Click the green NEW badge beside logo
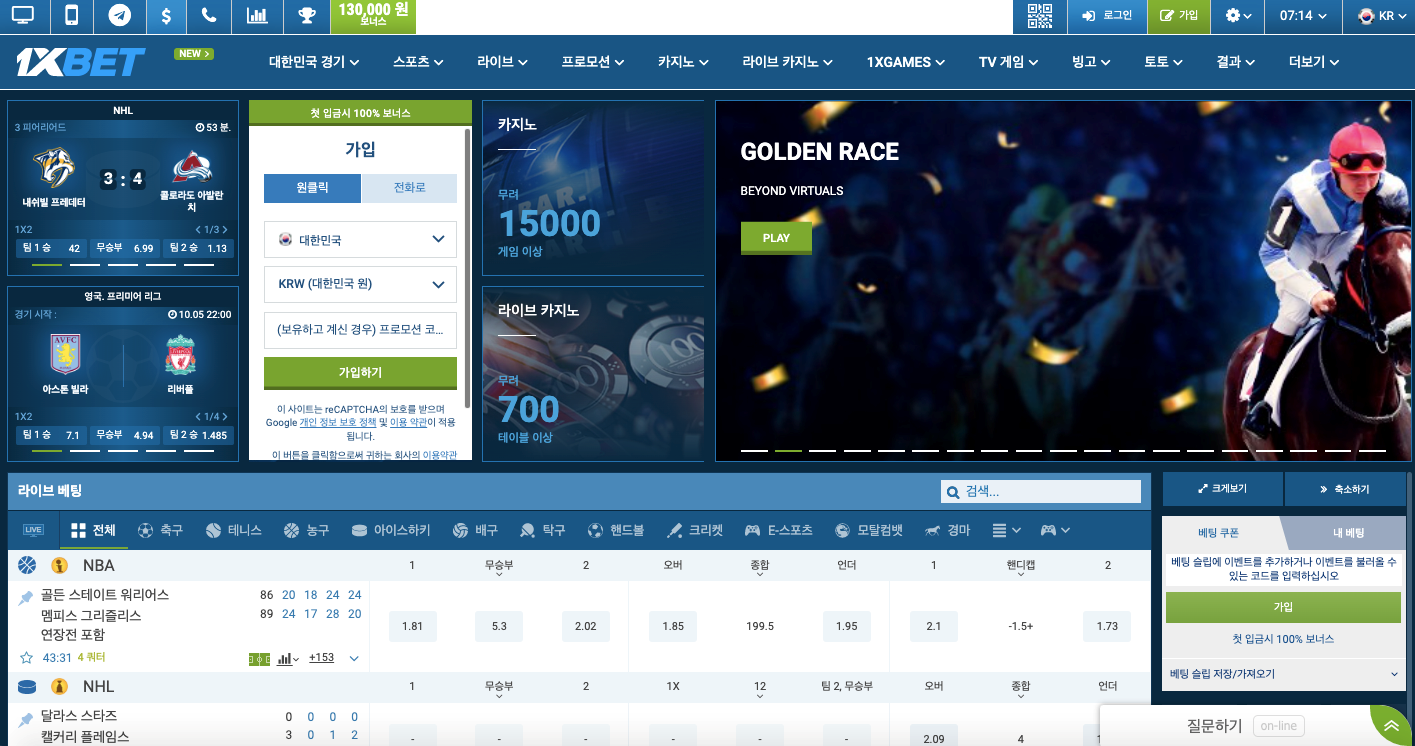This screenshot has height=746, width=1415. pos(193,54)
